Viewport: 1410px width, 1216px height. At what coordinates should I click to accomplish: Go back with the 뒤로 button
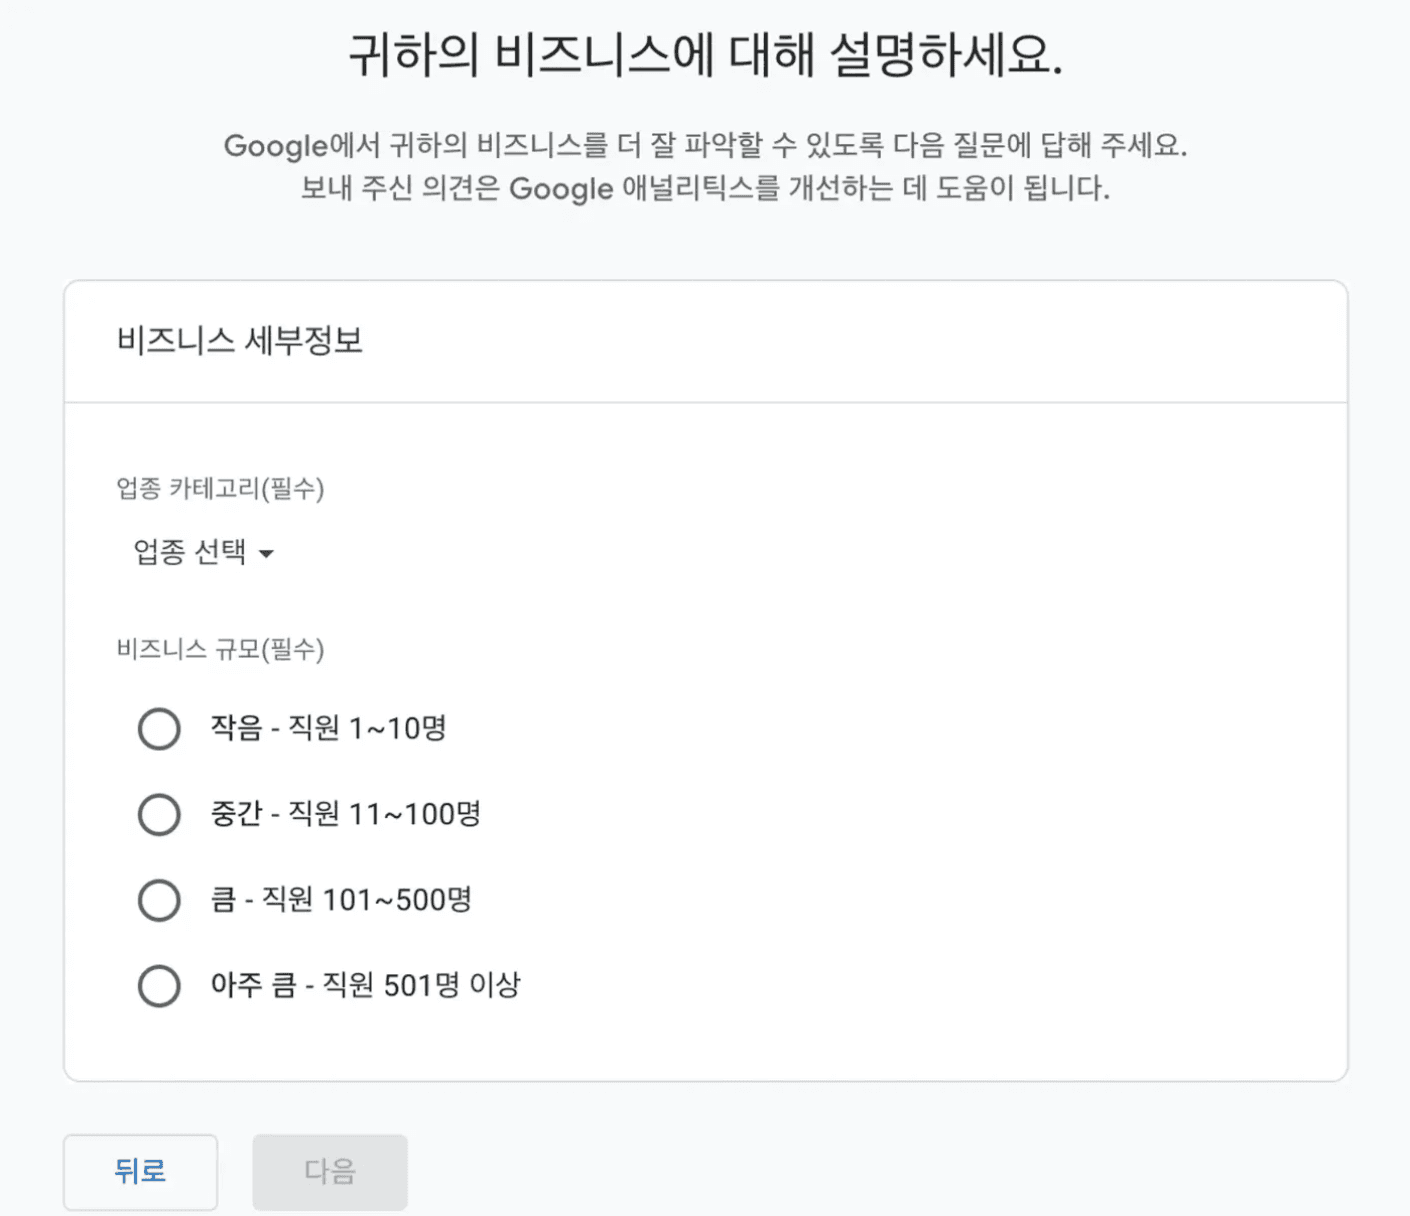click(x=140, y=1171)
